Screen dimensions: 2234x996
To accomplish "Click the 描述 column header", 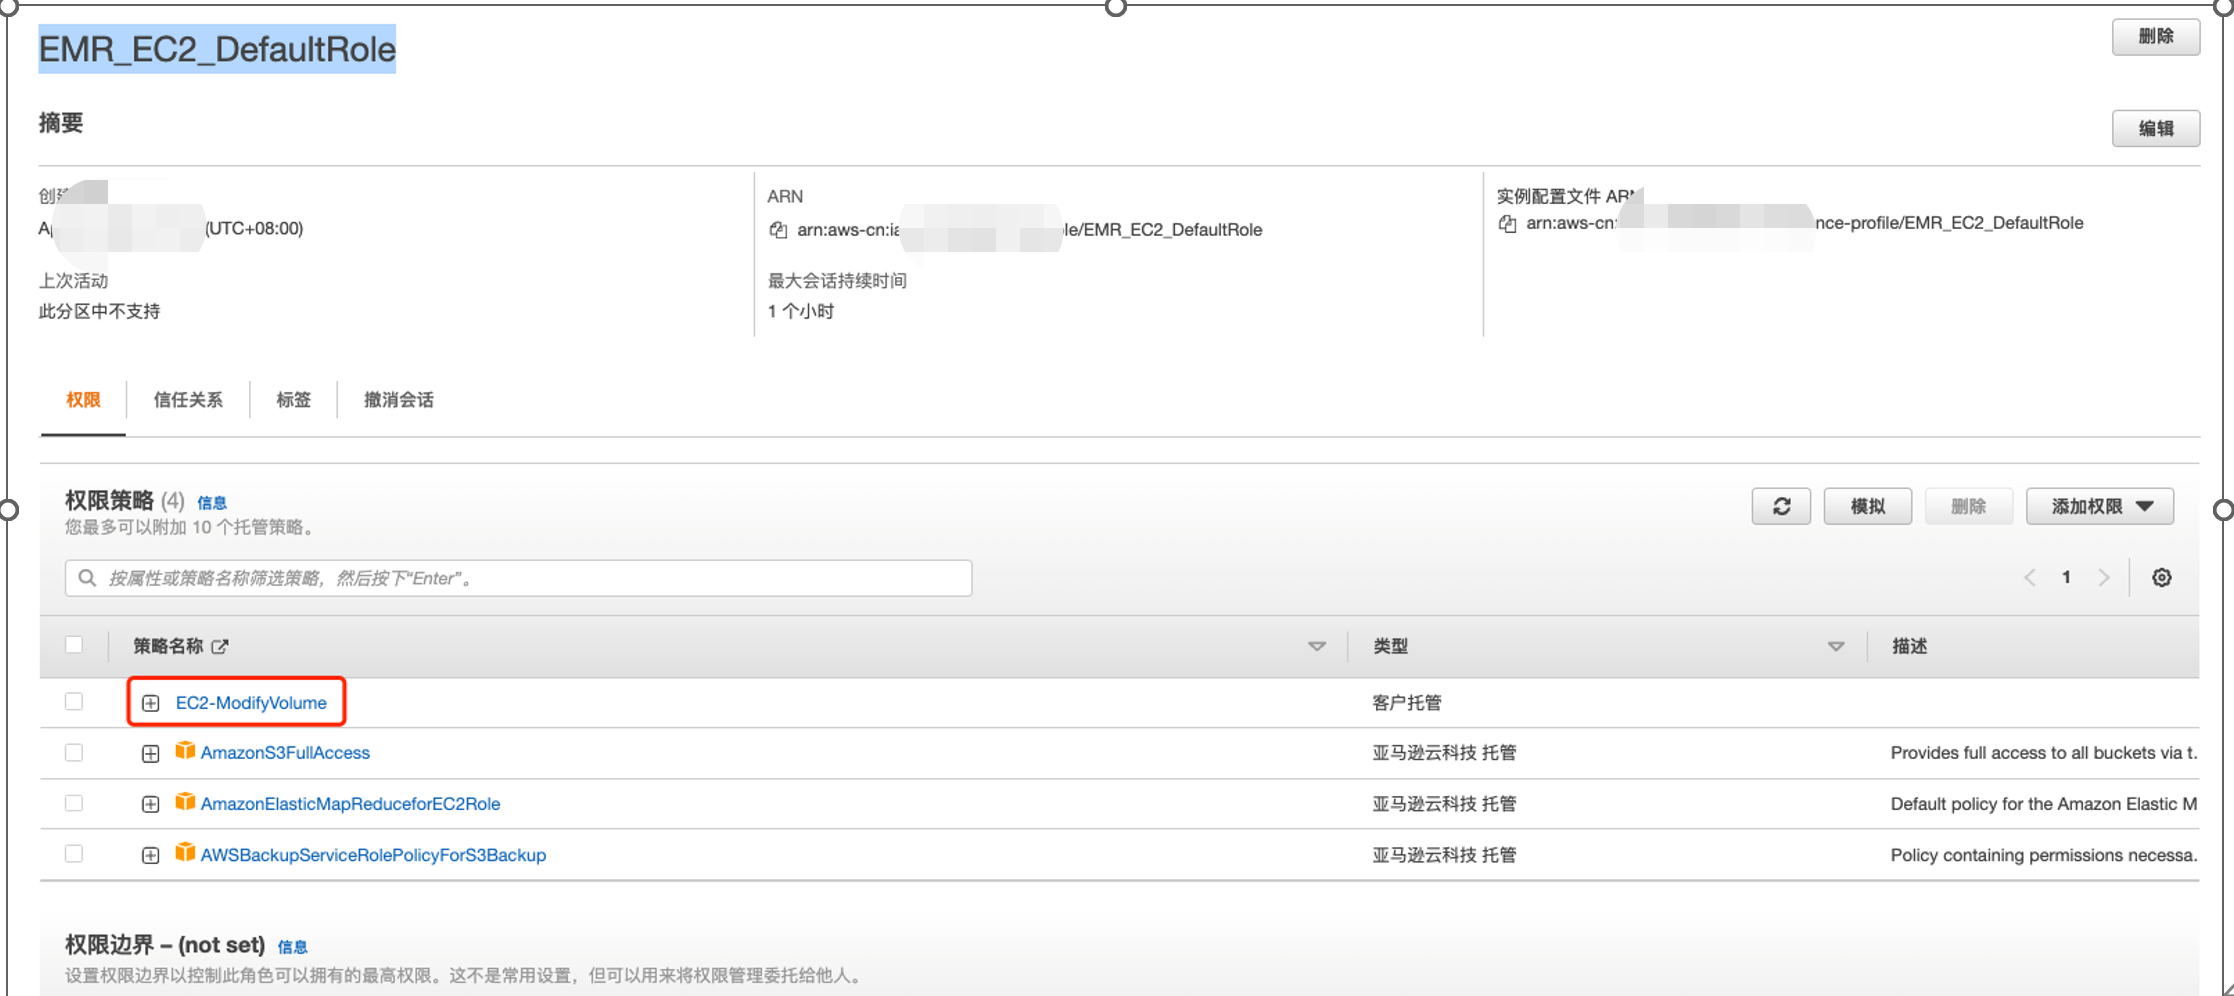I will coord(1909,646).
